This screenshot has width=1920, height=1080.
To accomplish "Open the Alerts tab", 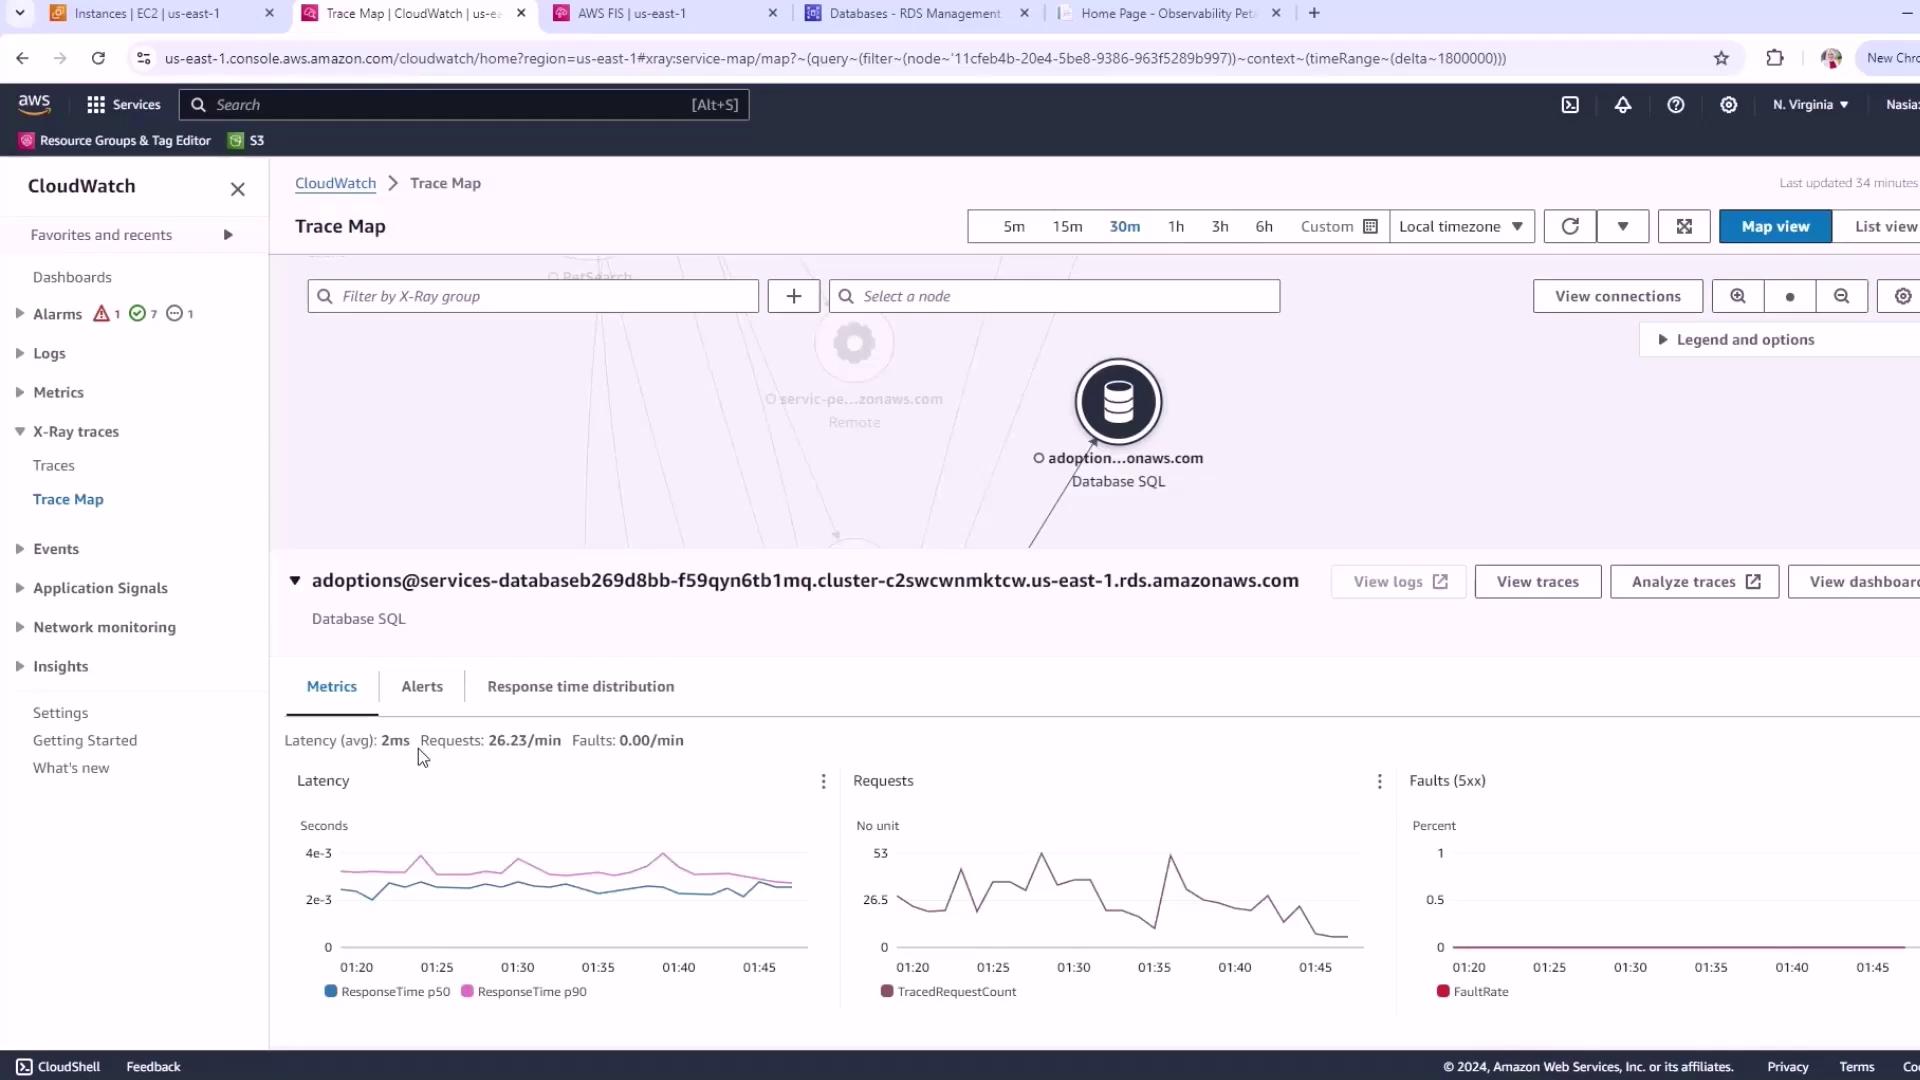I will [421, 686].
